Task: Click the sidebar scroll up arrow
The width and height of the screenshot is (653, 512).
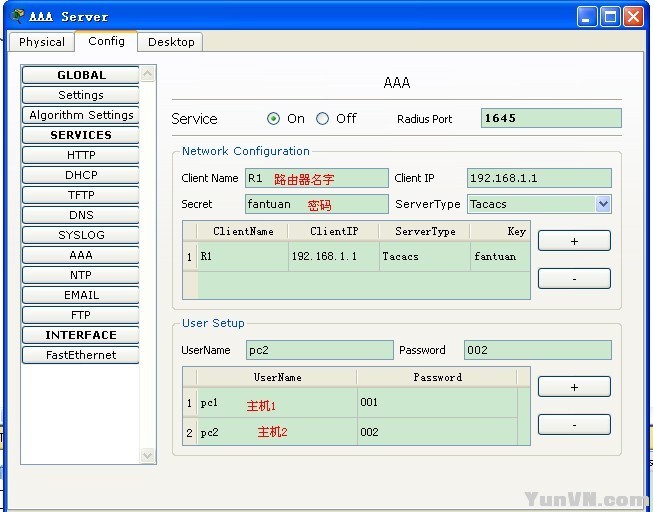Action: click(x=147, y=74)
